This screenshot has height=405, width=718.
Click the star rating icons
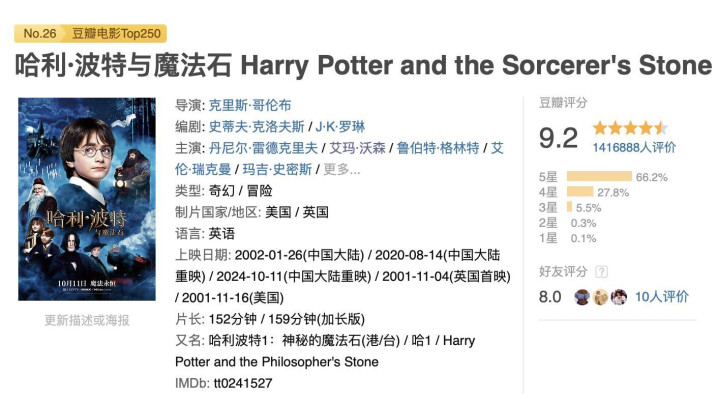(629, 128)
